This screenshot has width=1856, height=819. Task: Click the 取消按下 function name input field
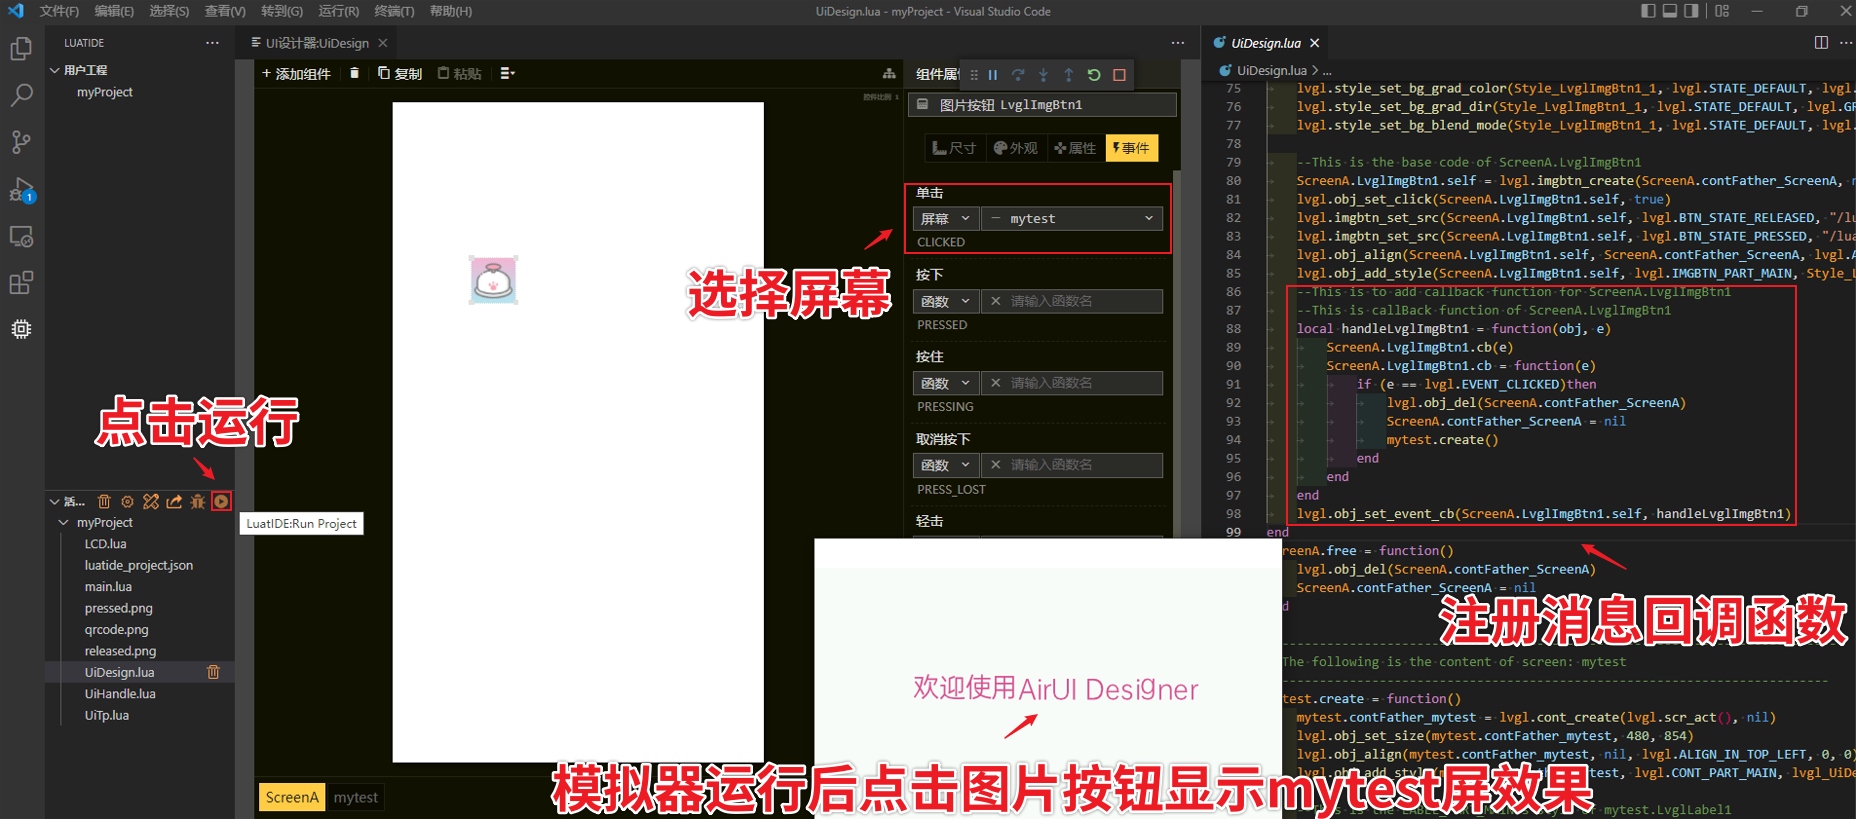tap(1072, 465)
